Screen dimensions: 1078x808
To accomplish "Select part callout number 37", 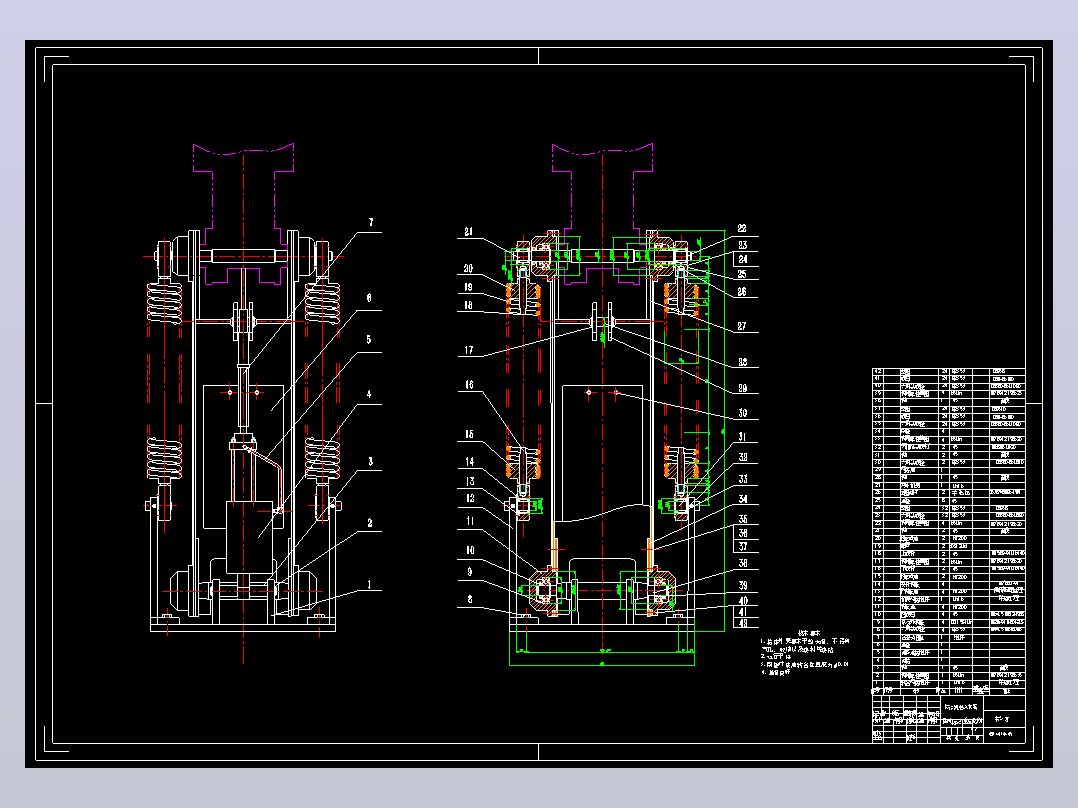I will click(743, 547).
